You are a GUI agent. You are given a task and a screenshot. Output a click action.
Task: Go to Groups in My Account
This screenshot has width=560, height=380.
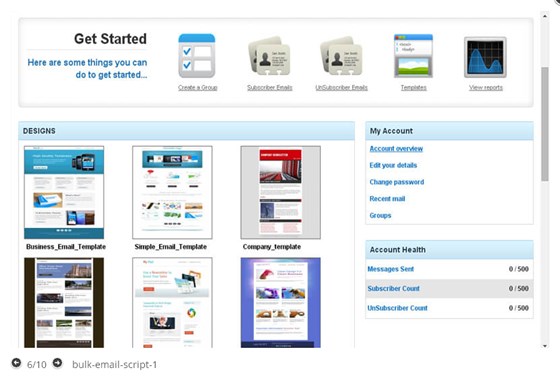(380, 215)
